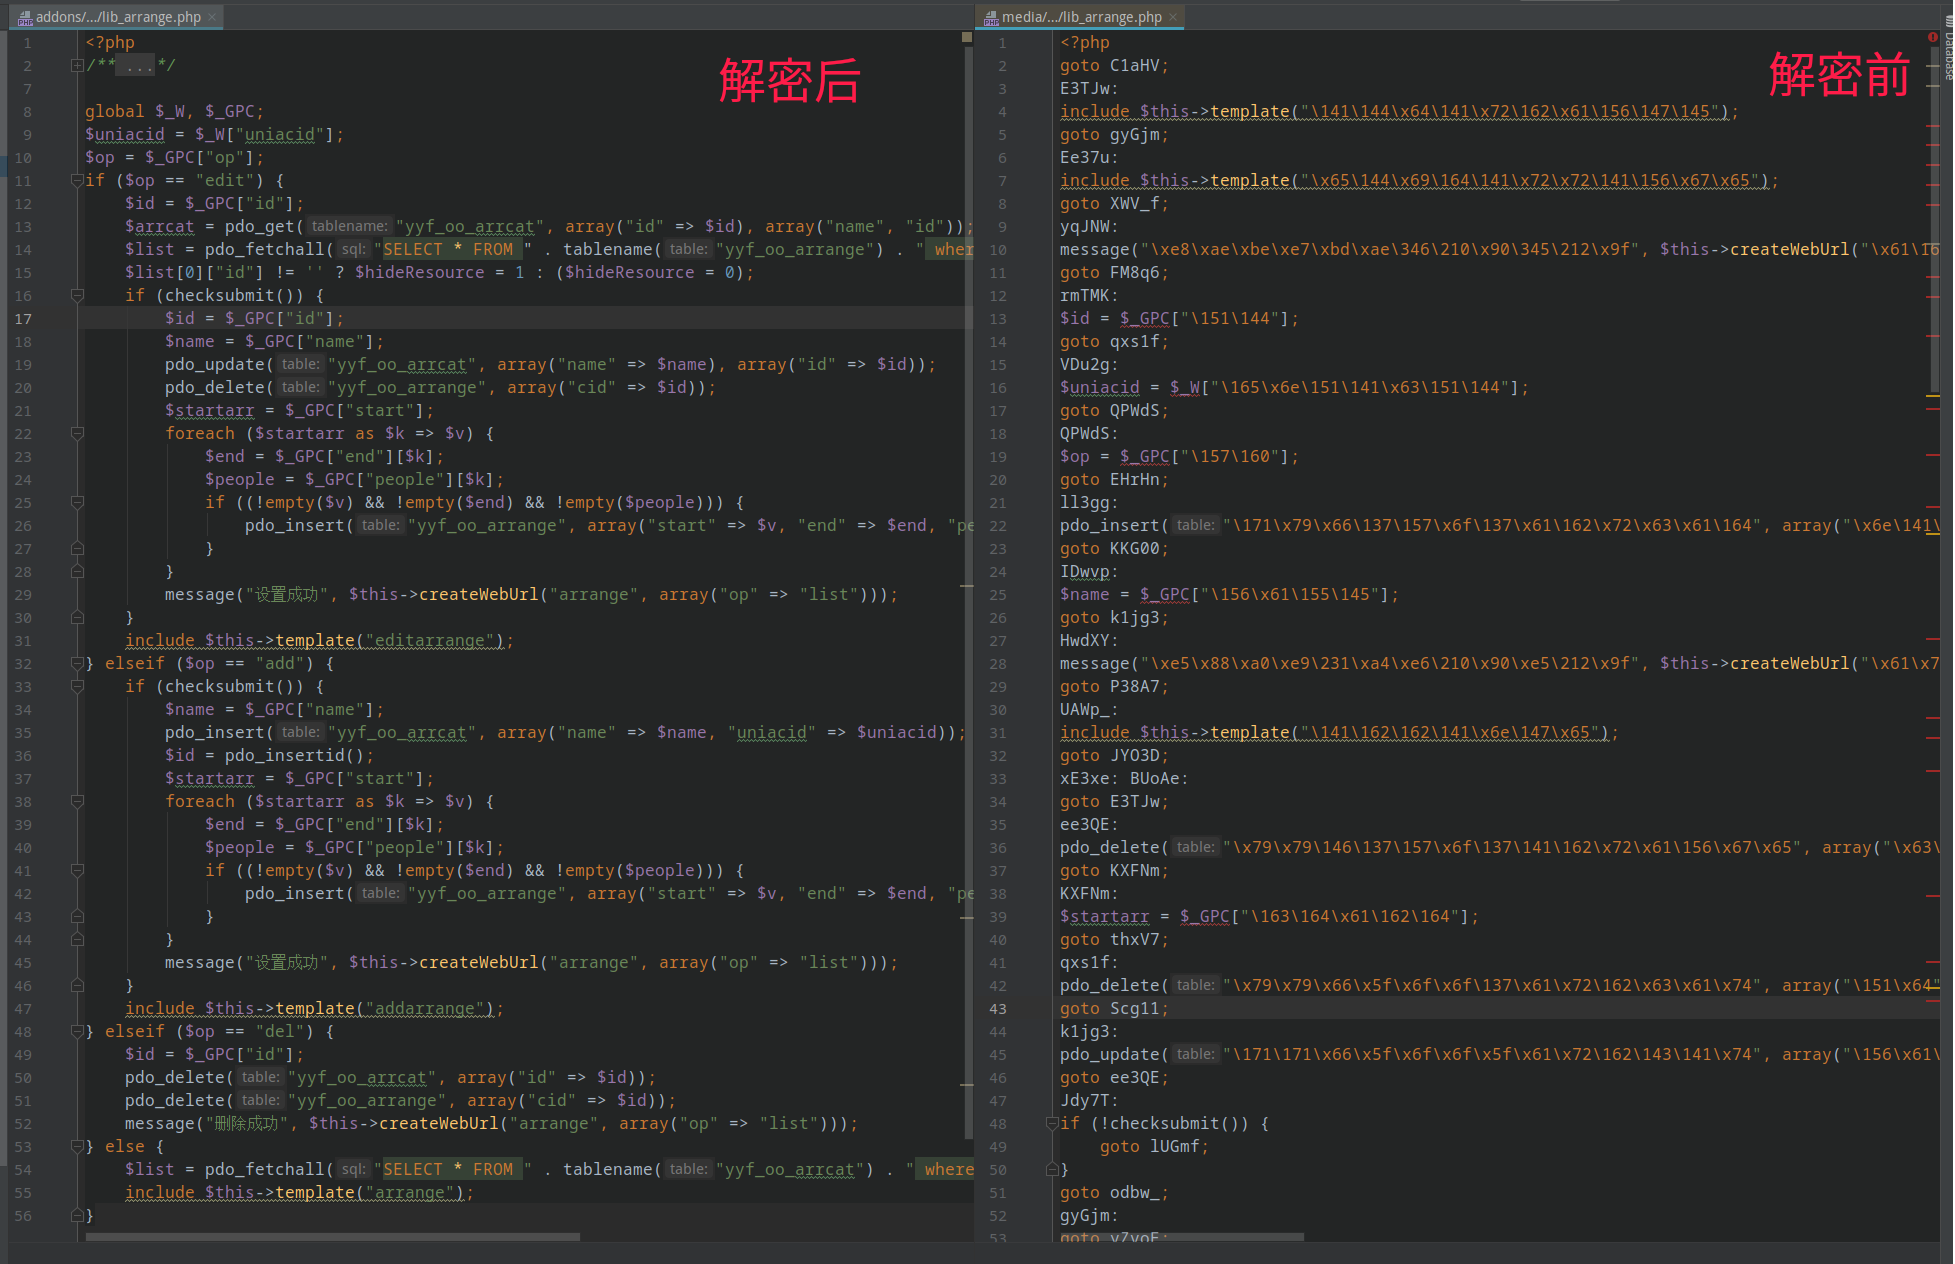This screenshot has height=1264, width=1955.
Task: Click the red error indicator above the right editor
Action: [x=1932, y=36]
